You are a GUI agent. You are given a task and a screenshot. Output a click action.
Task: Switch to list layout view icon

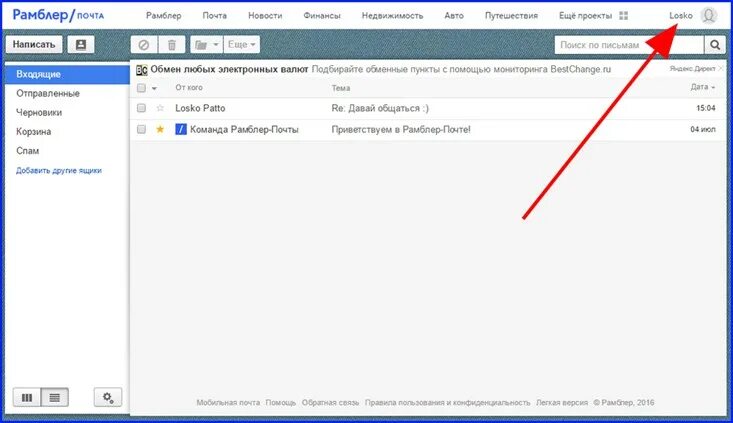pos(55,397)
